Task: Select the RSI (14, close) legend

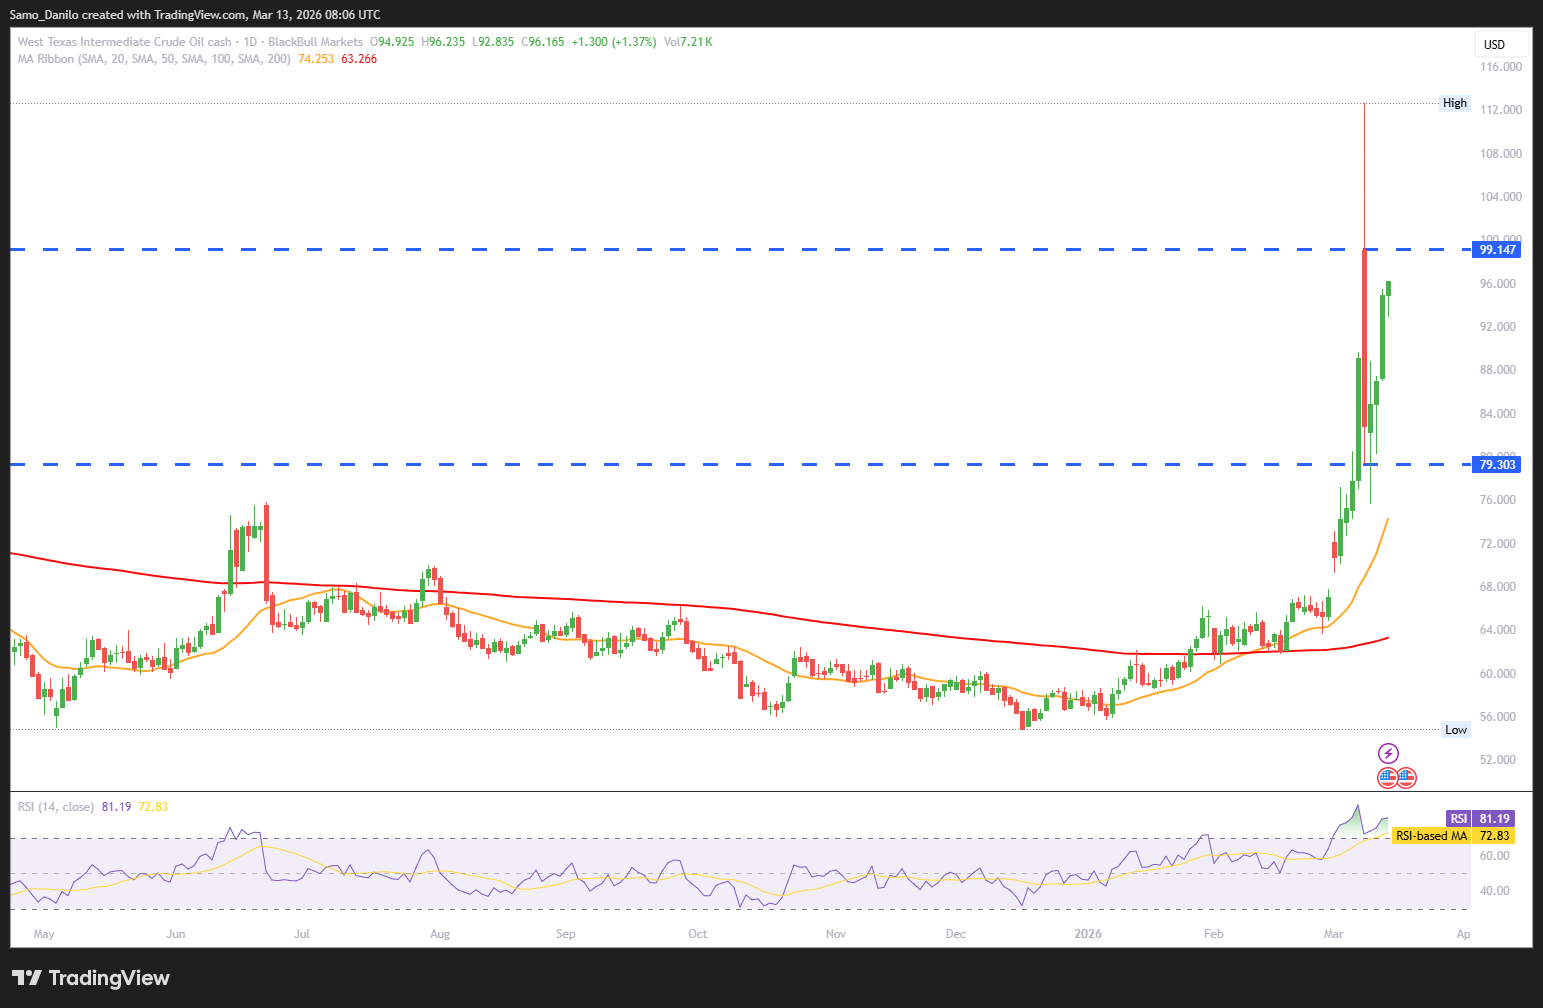Action: coord(56,807)
